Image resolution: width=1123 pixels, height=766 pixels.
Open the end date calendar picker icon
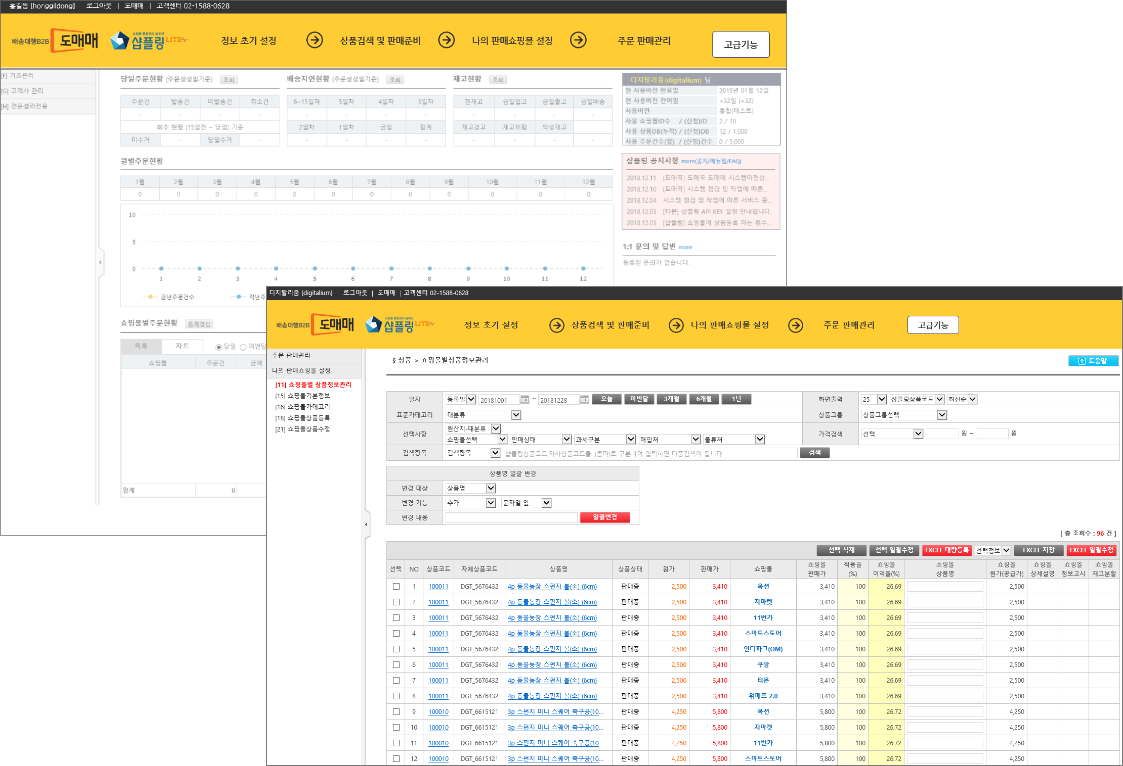click(584, 399)
